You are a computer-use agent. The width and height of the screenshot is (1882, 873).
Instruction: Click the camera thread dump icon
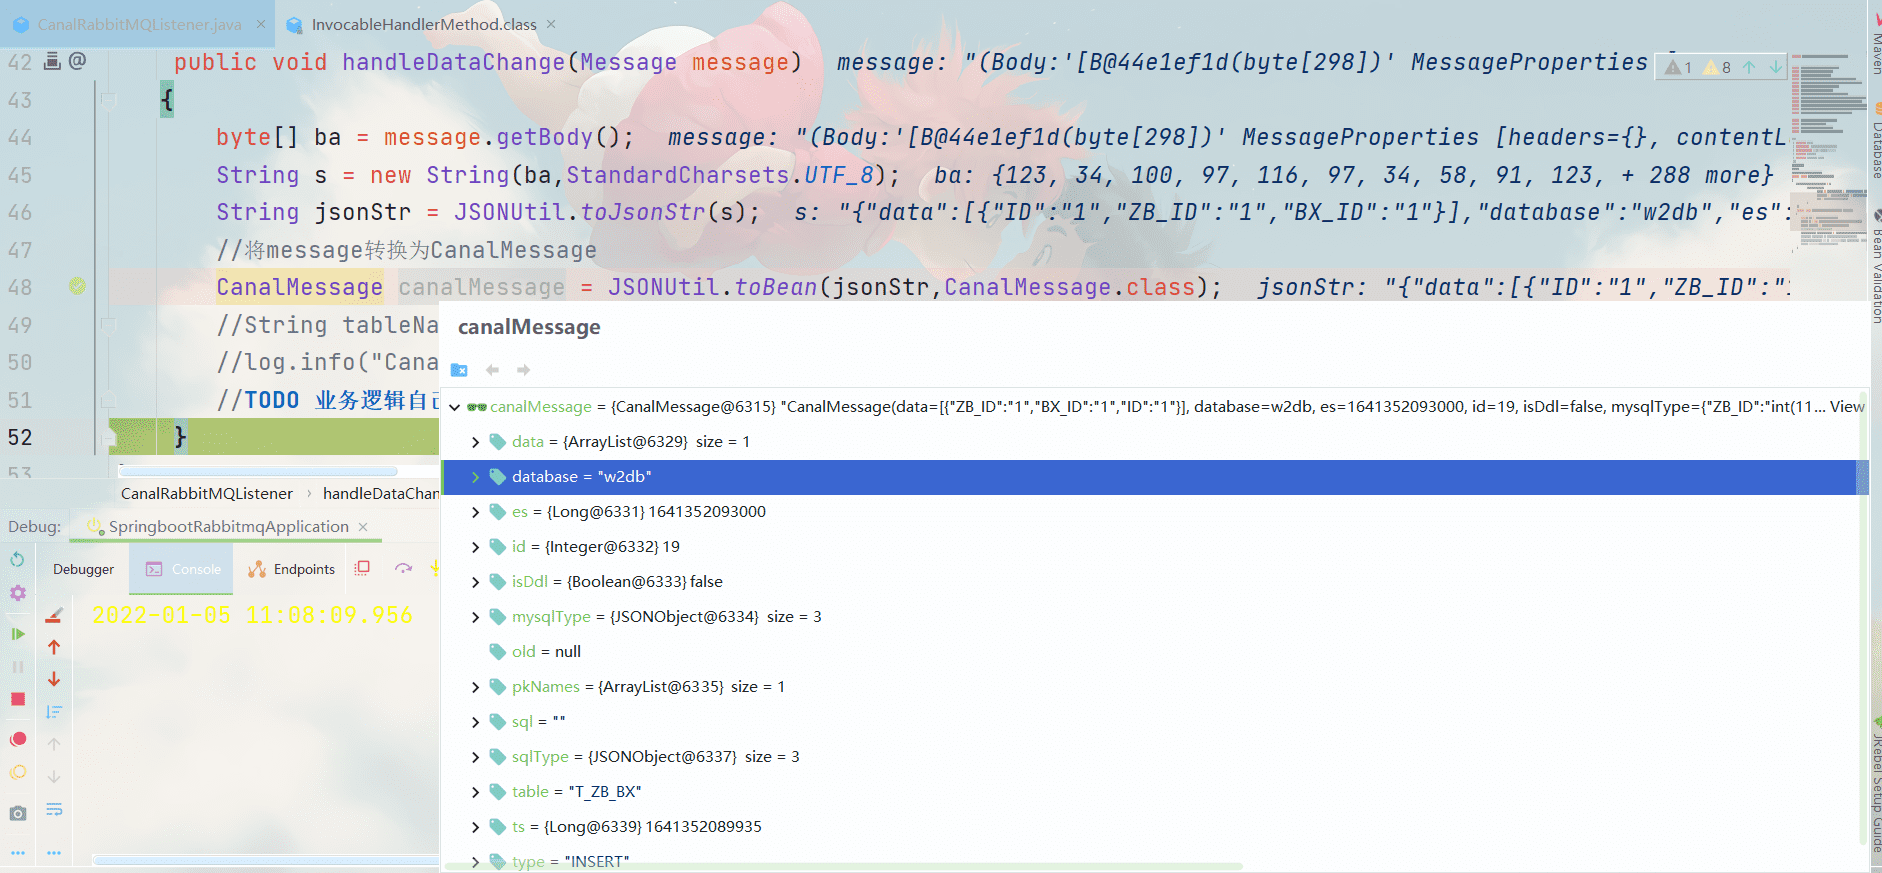17,813
